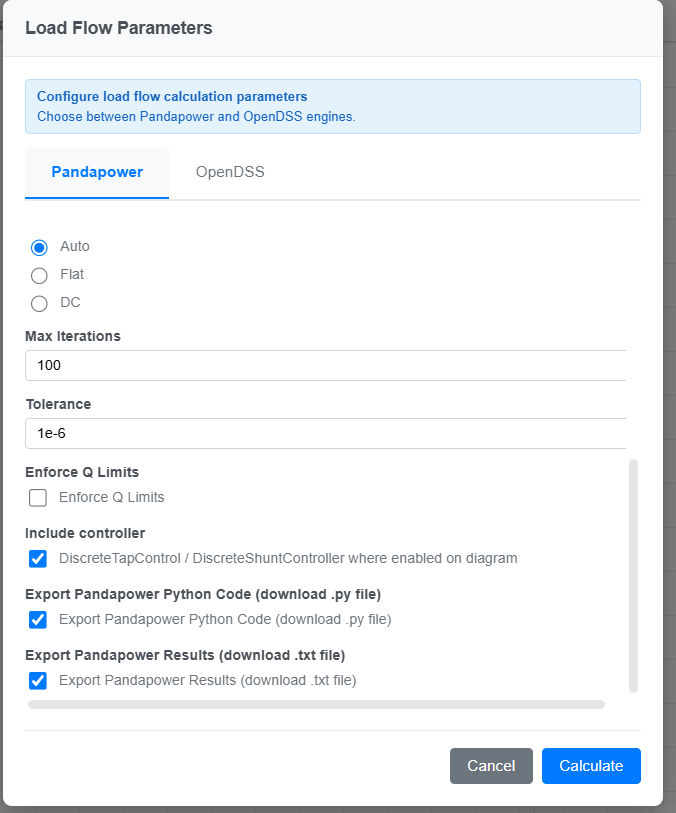Viewport: 676px width, 813px height.
Task: Select the Flat initialization option
Action: click(38, 275)
